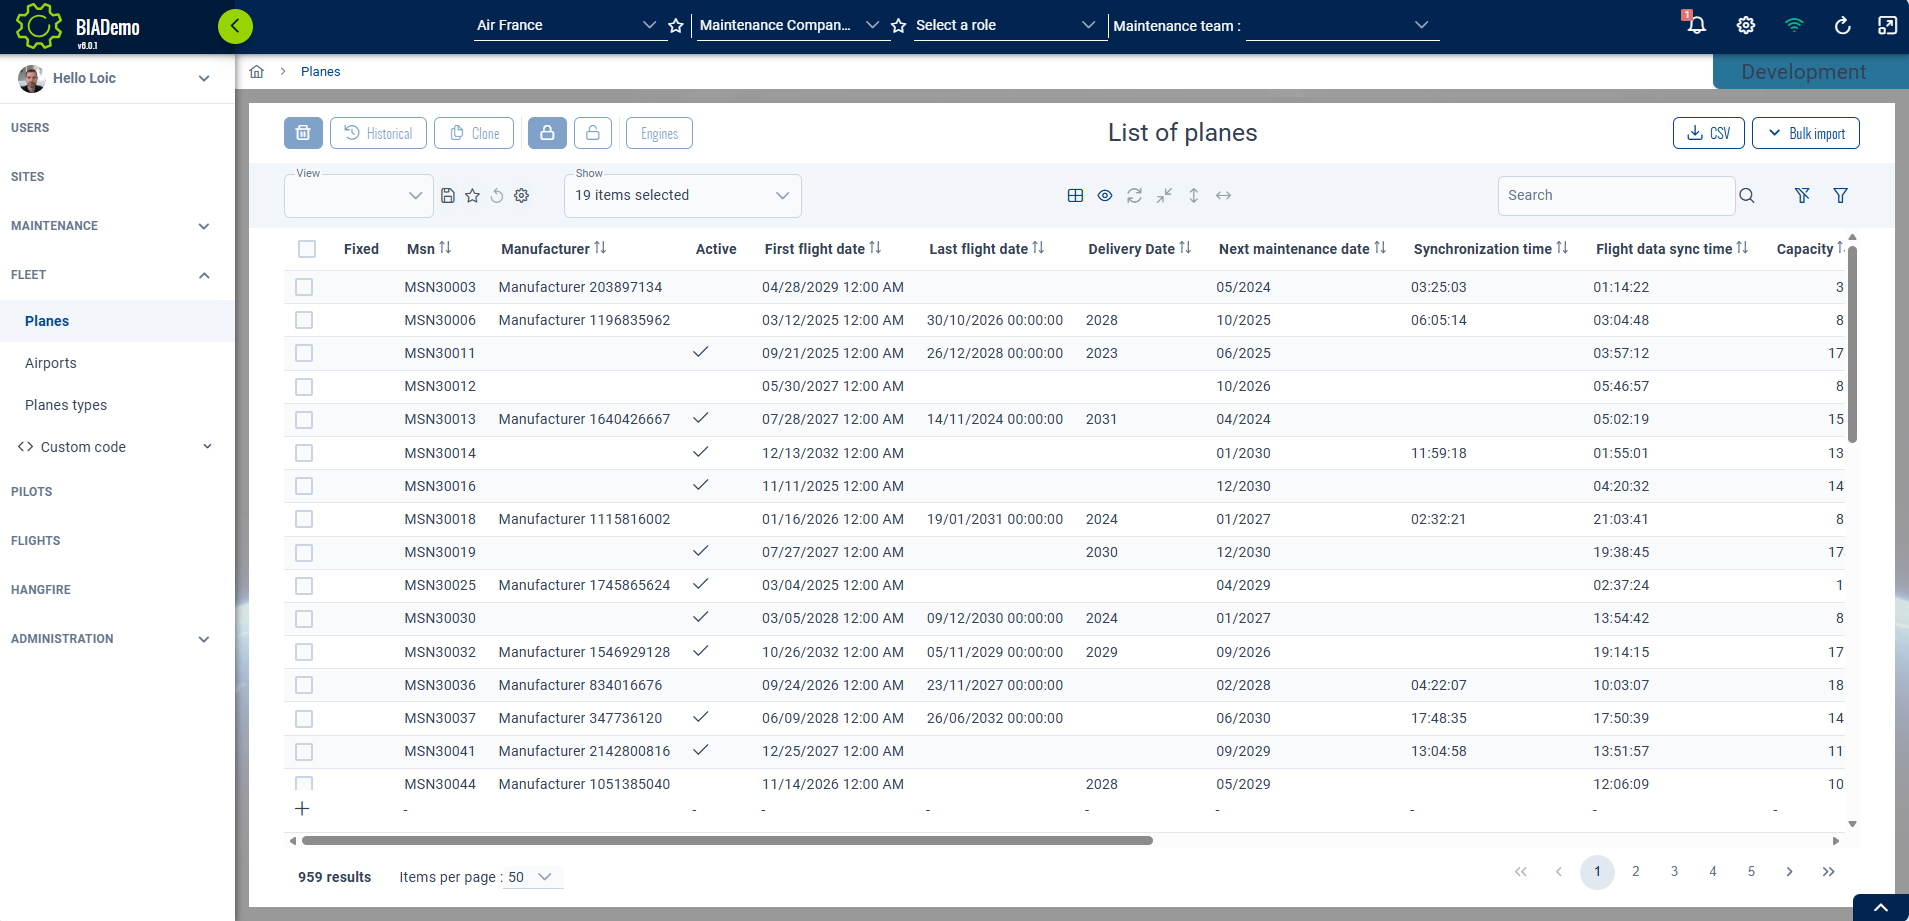Click the CSV export button
1909x921 pixels.
coord(1708,133)
